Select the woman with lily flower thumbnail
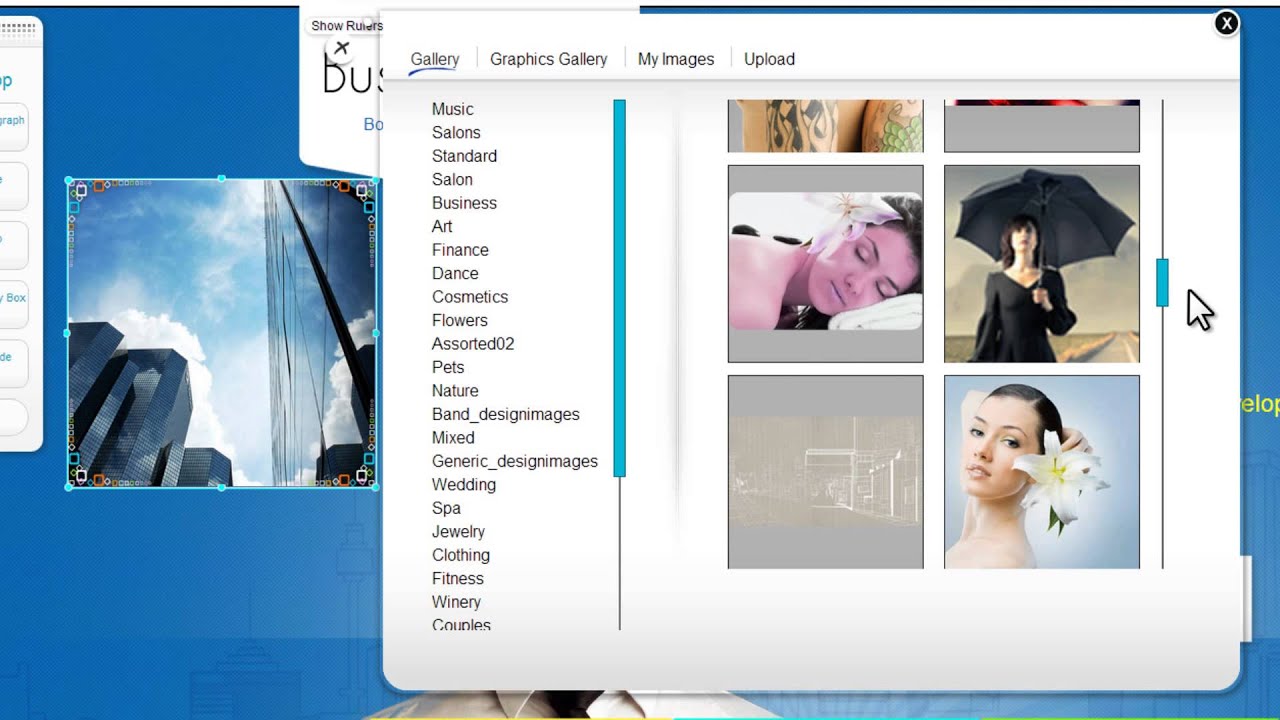 (1041, 472)
